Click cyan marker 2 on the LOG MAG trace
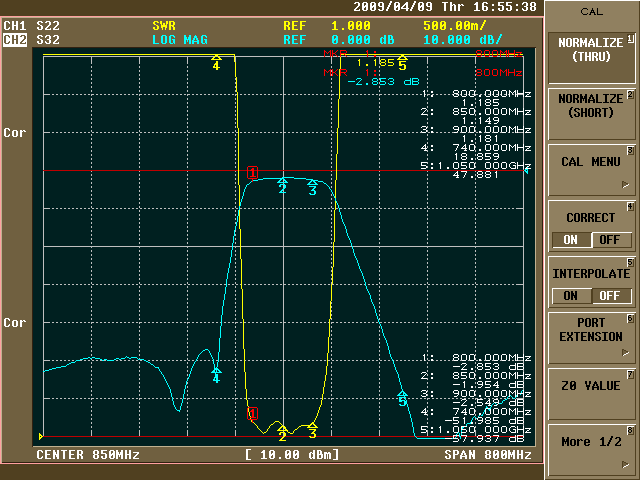The height and width of the screenshot is (480, 640). pos(282,187)
